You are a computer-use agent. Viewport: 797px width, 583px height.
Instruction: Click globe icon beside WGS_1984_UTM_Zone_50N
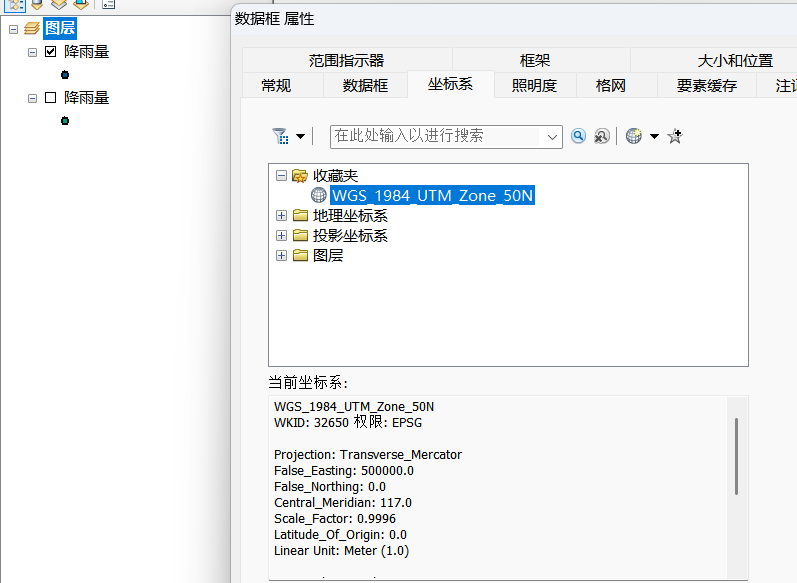pyautogui.click(x=319, y=195)
